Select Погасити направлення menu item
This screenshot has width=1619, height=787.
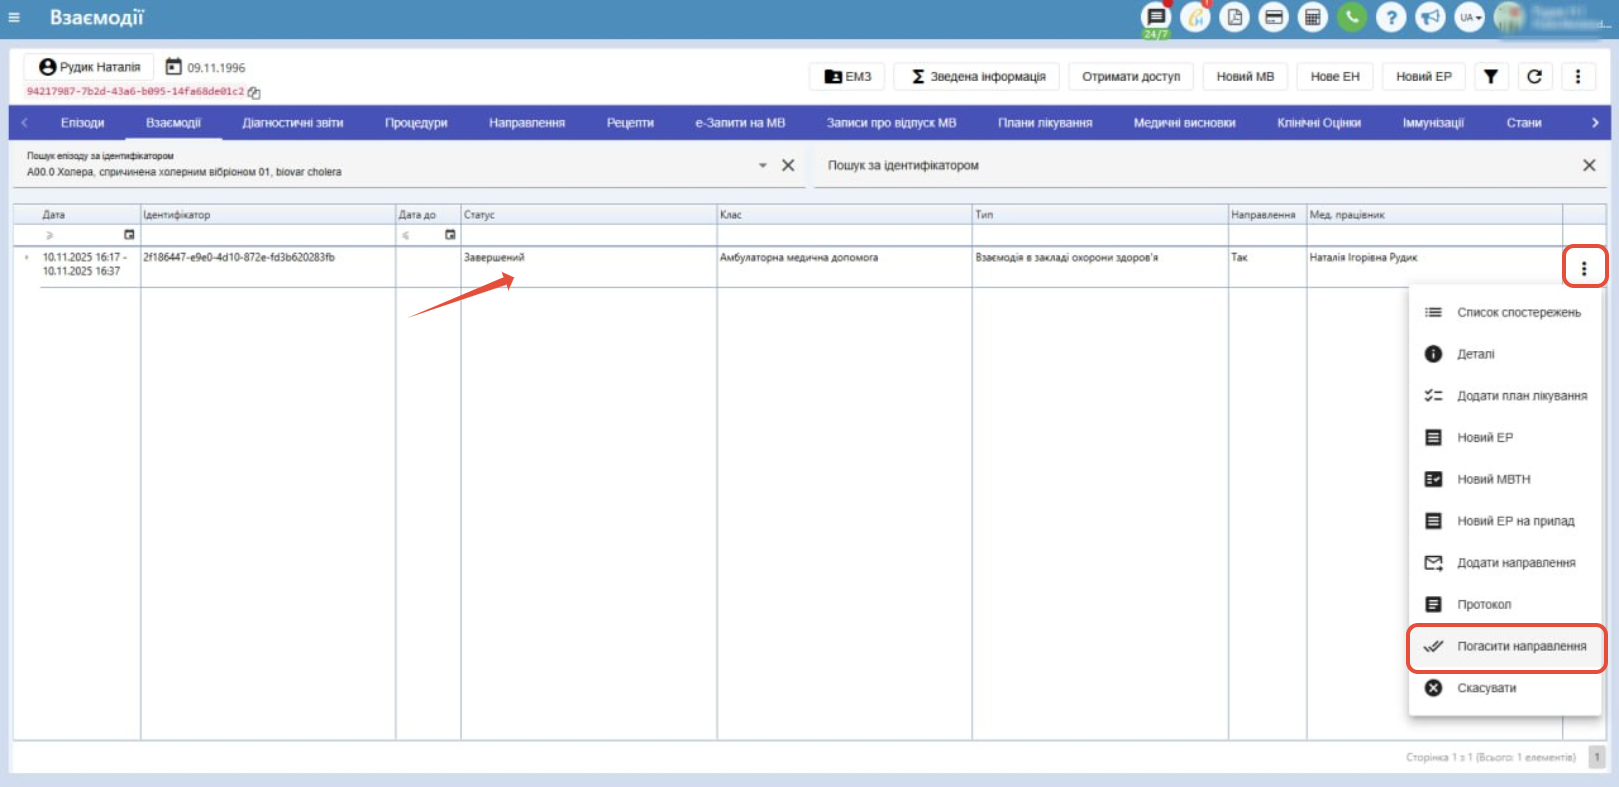coord(1506,646)
